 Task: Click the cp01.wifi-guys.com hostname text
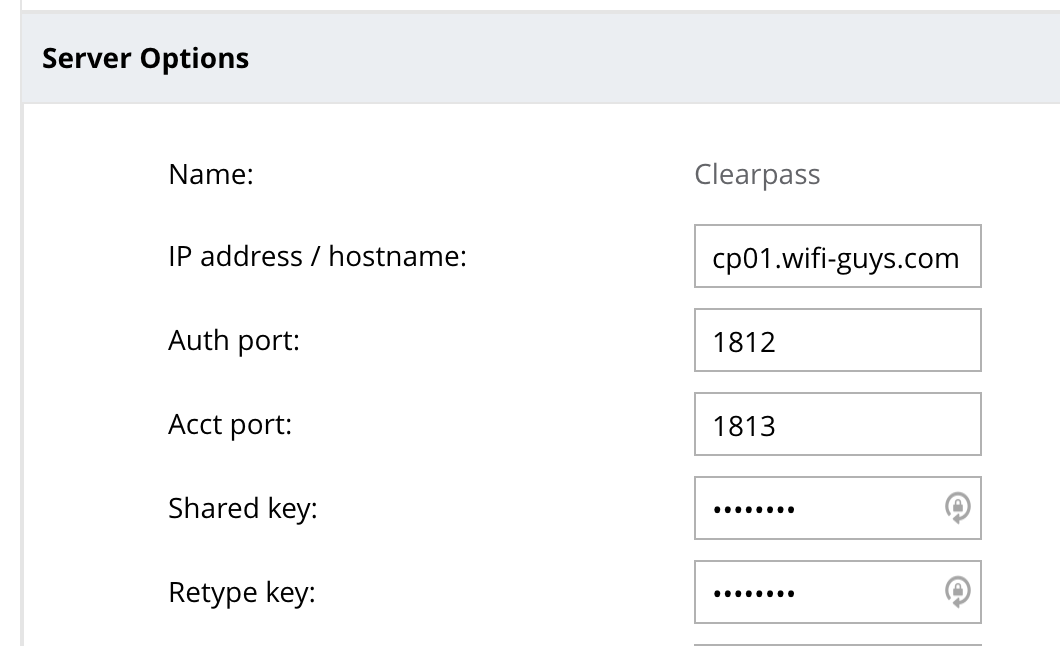coord(836,259)
